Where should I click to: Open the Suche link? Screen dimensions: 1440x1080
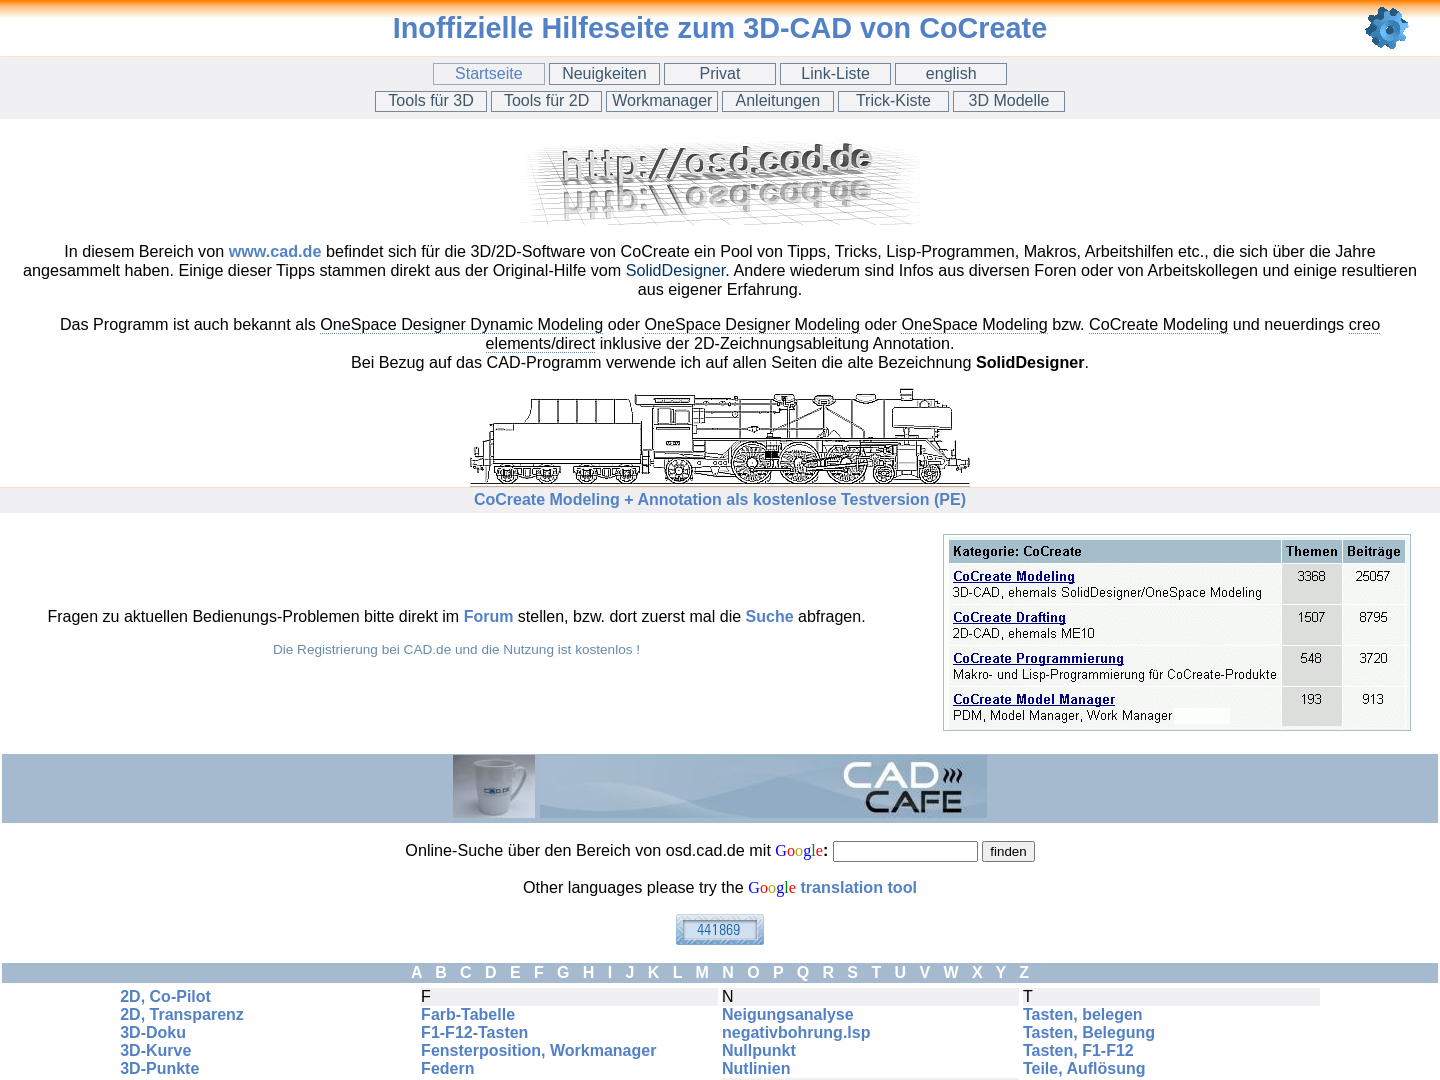tap(769, 617)
